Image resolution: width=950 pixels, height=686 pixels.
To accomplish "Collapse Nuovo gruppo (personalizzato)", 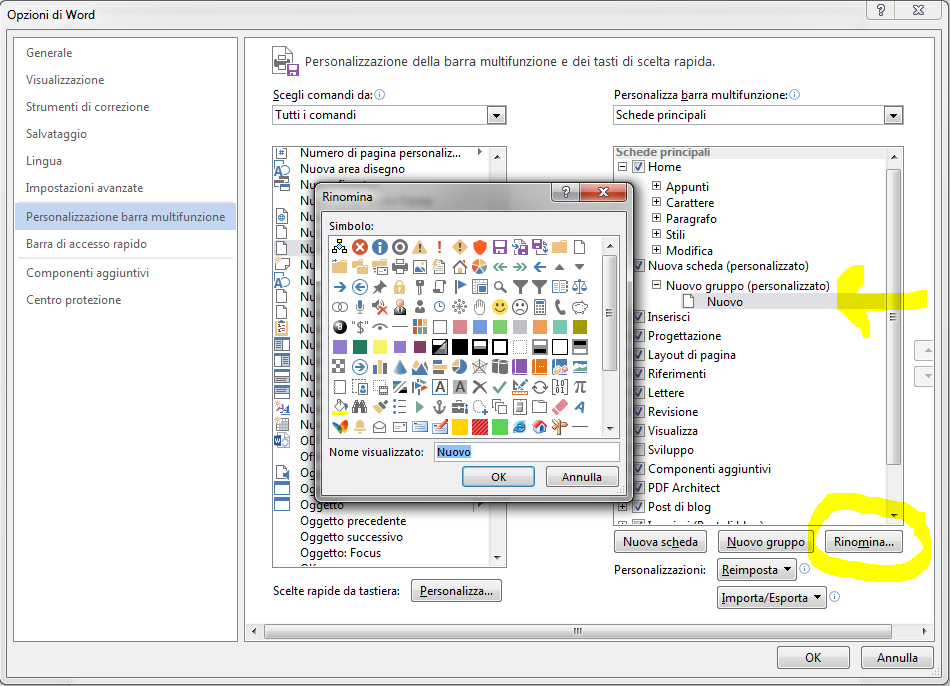I will pyautogui.click(x=656, y=284).
